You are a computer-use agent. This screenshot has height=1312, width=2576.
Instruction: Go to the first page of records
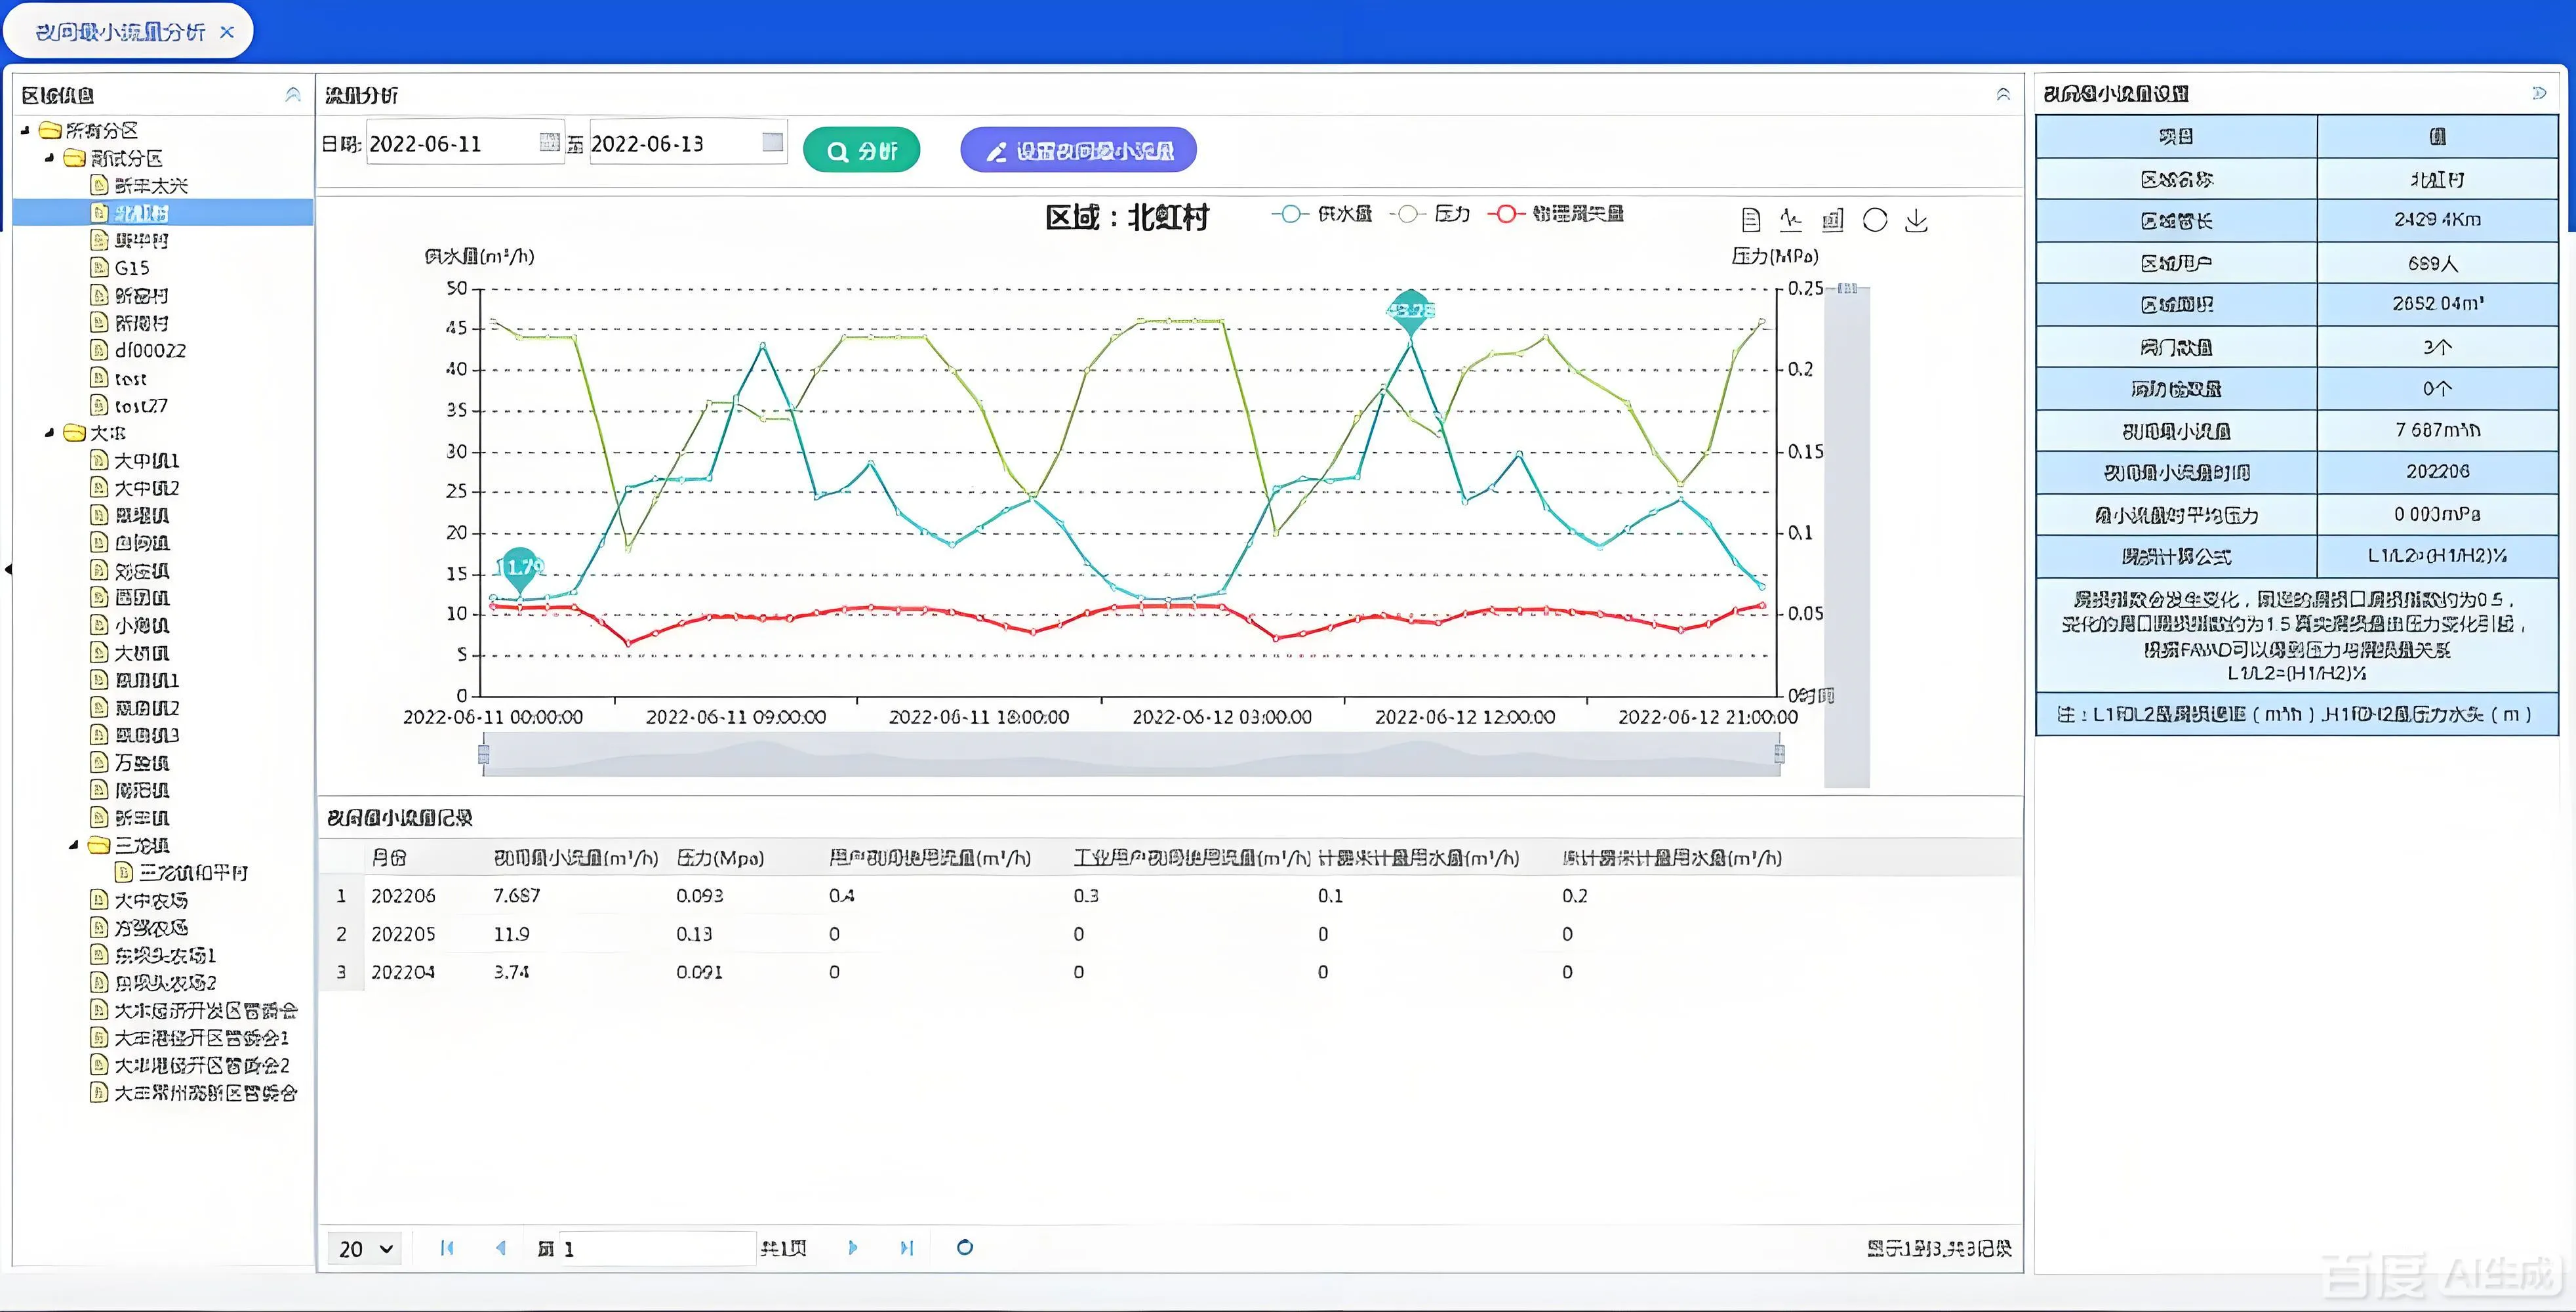pyautogui.click(x=447, y=1247)
